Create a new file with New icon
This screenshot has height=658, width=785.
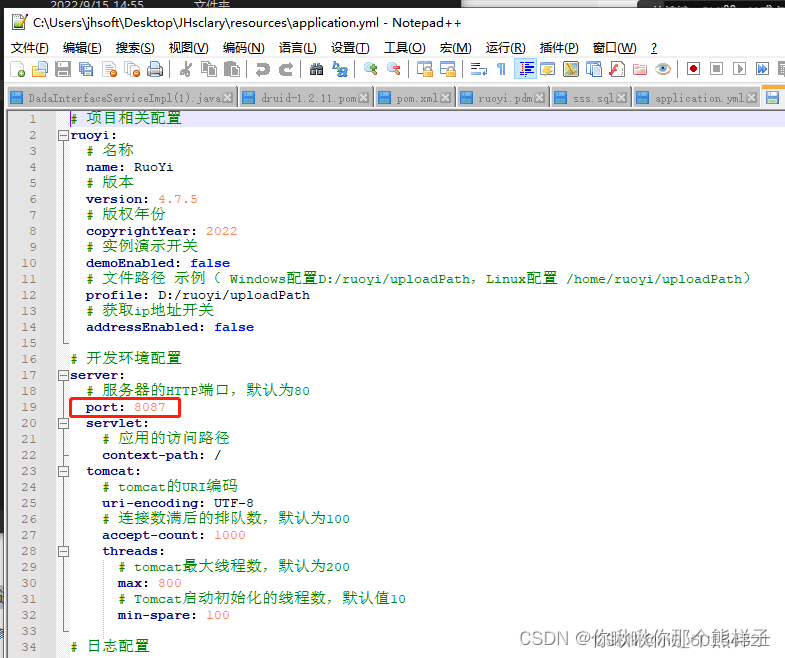(x=18, y=69)
